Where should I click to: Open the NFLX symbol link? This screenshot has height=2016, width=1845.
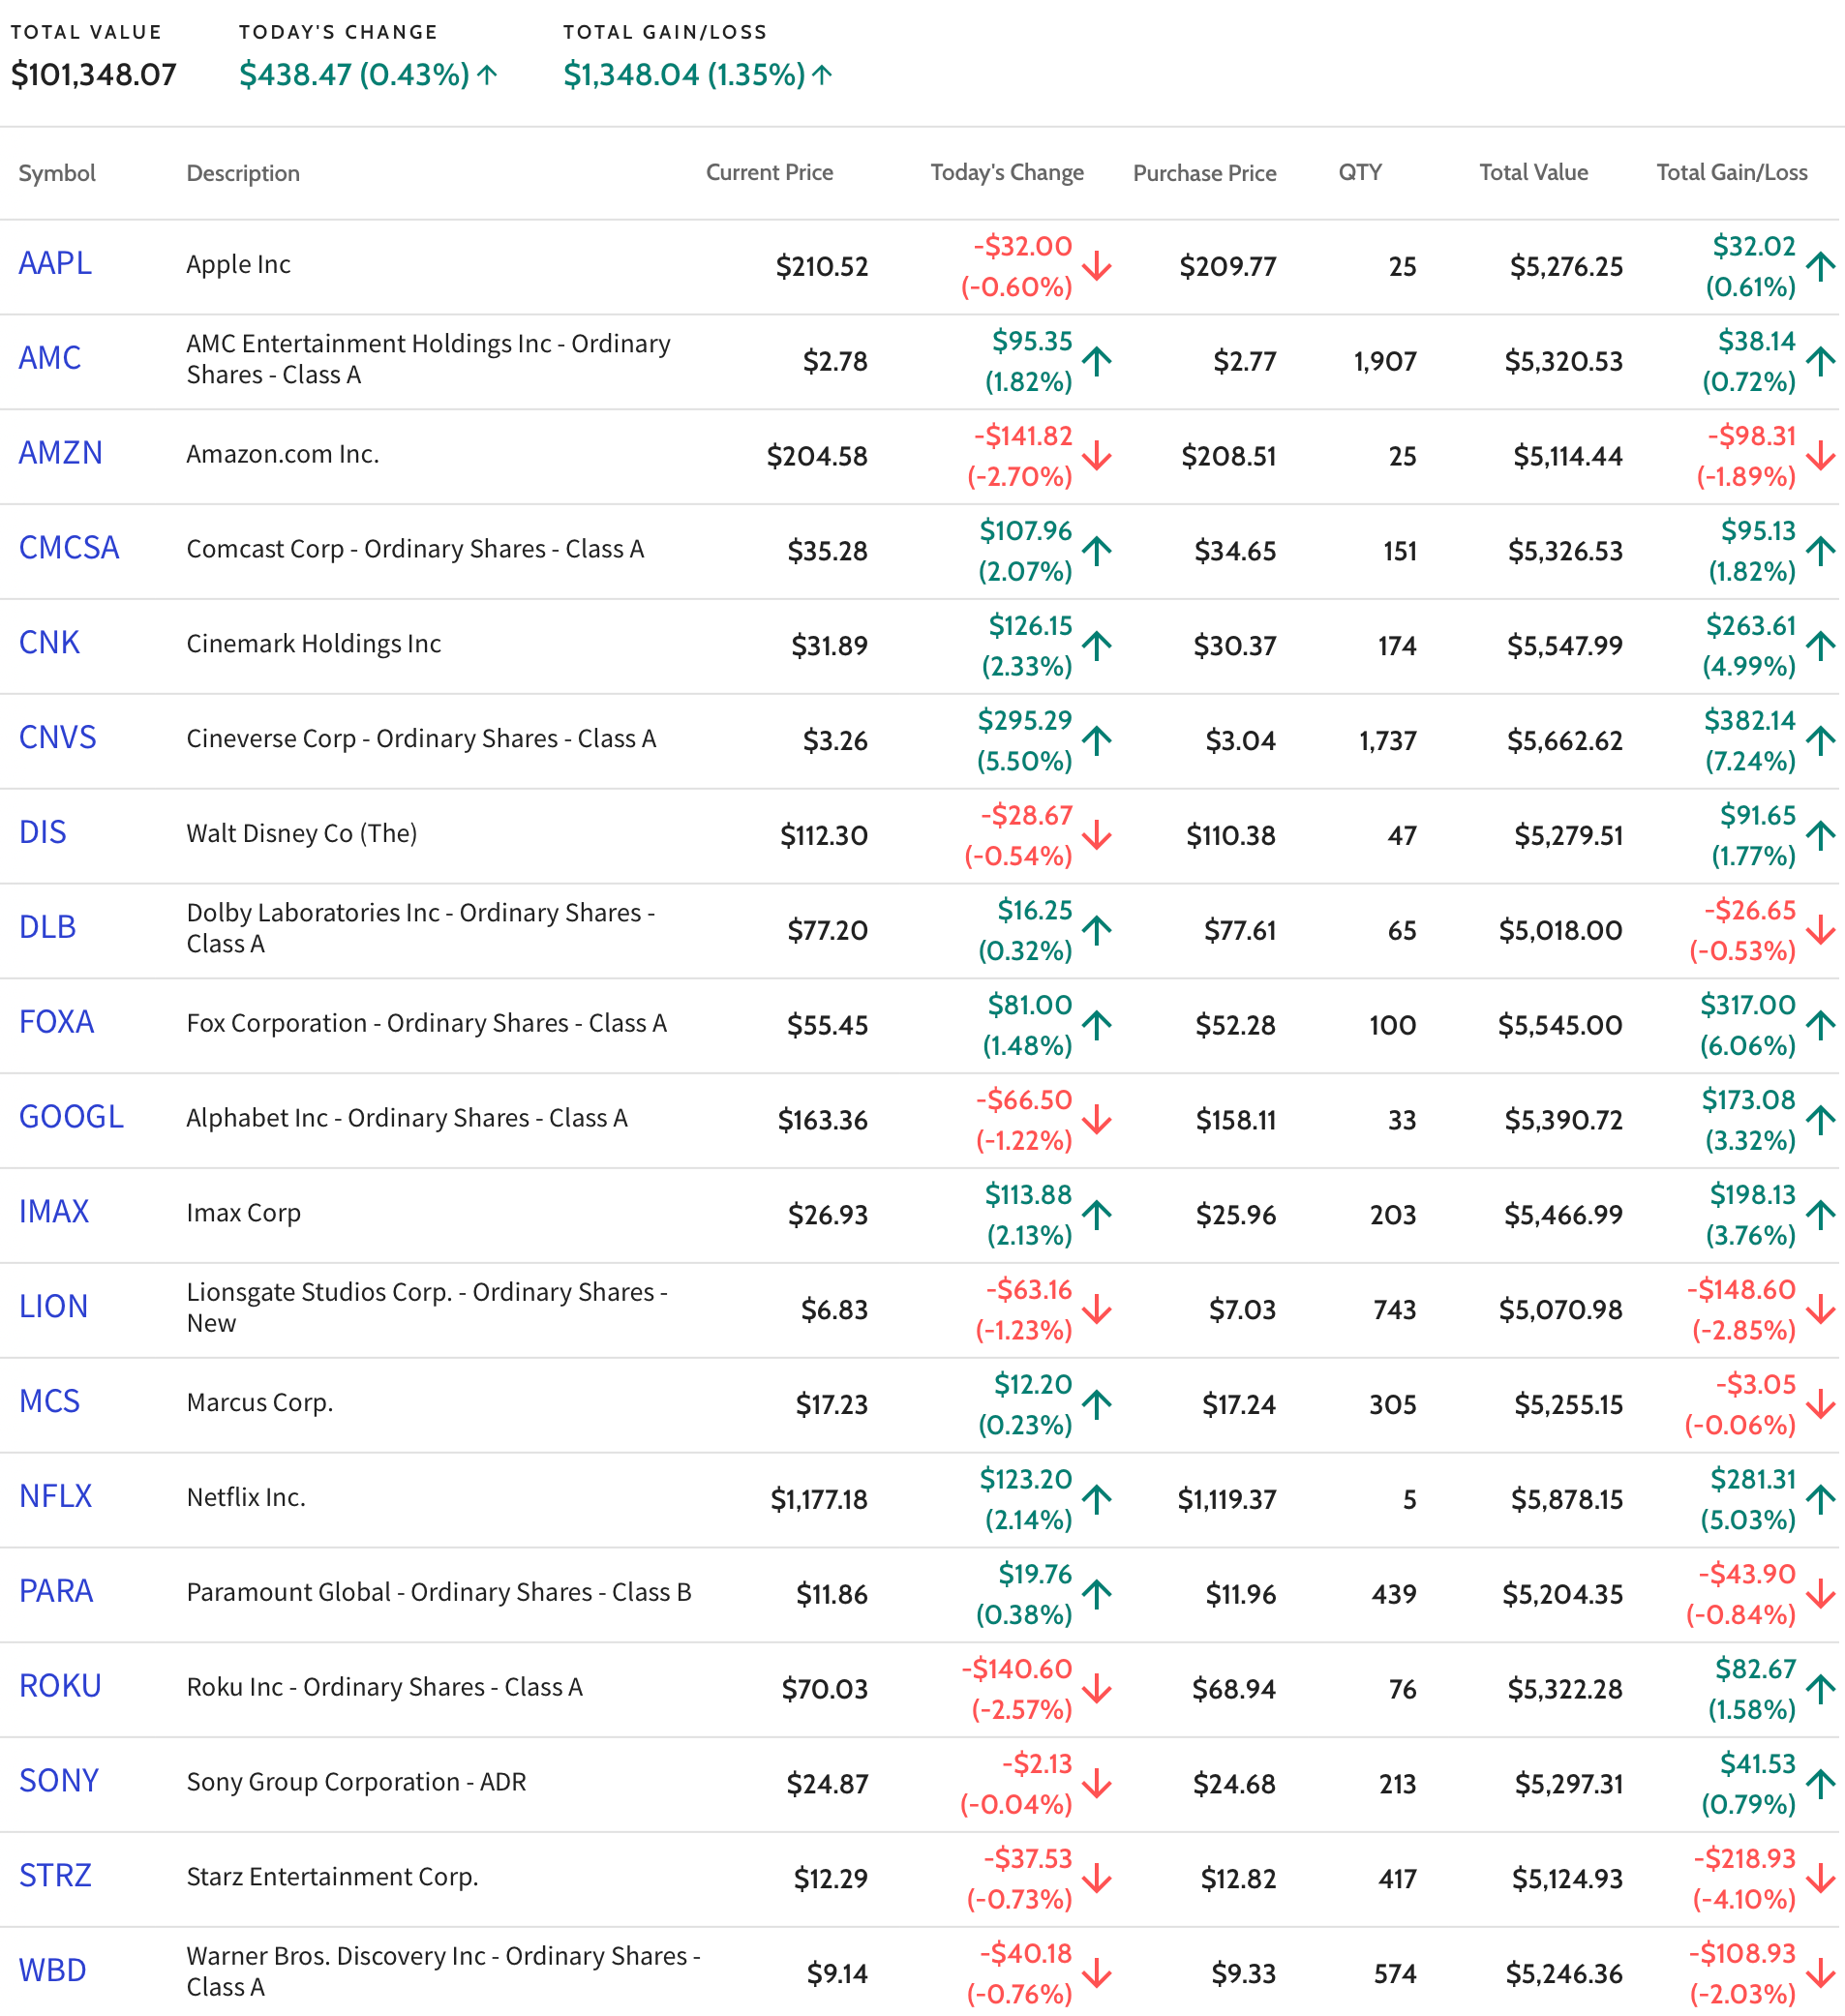tap(56, 1498)
